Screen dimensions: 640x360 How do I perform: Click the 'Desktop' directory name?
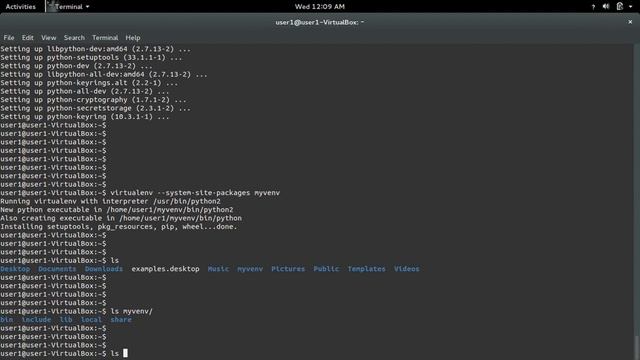(x=15, y=269)
